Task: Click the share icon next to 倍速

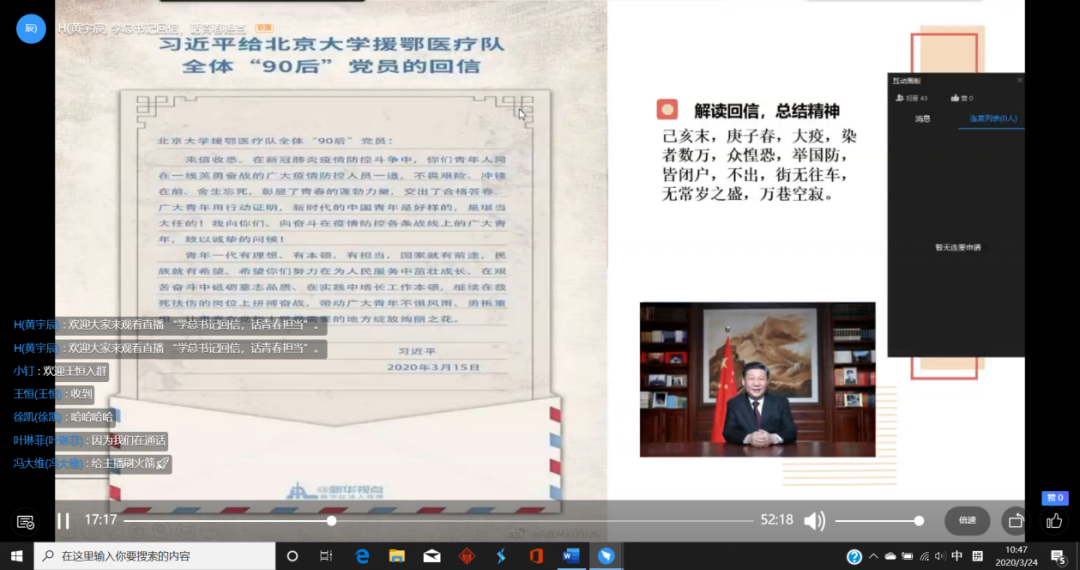Action: [x=1015, y=521]
